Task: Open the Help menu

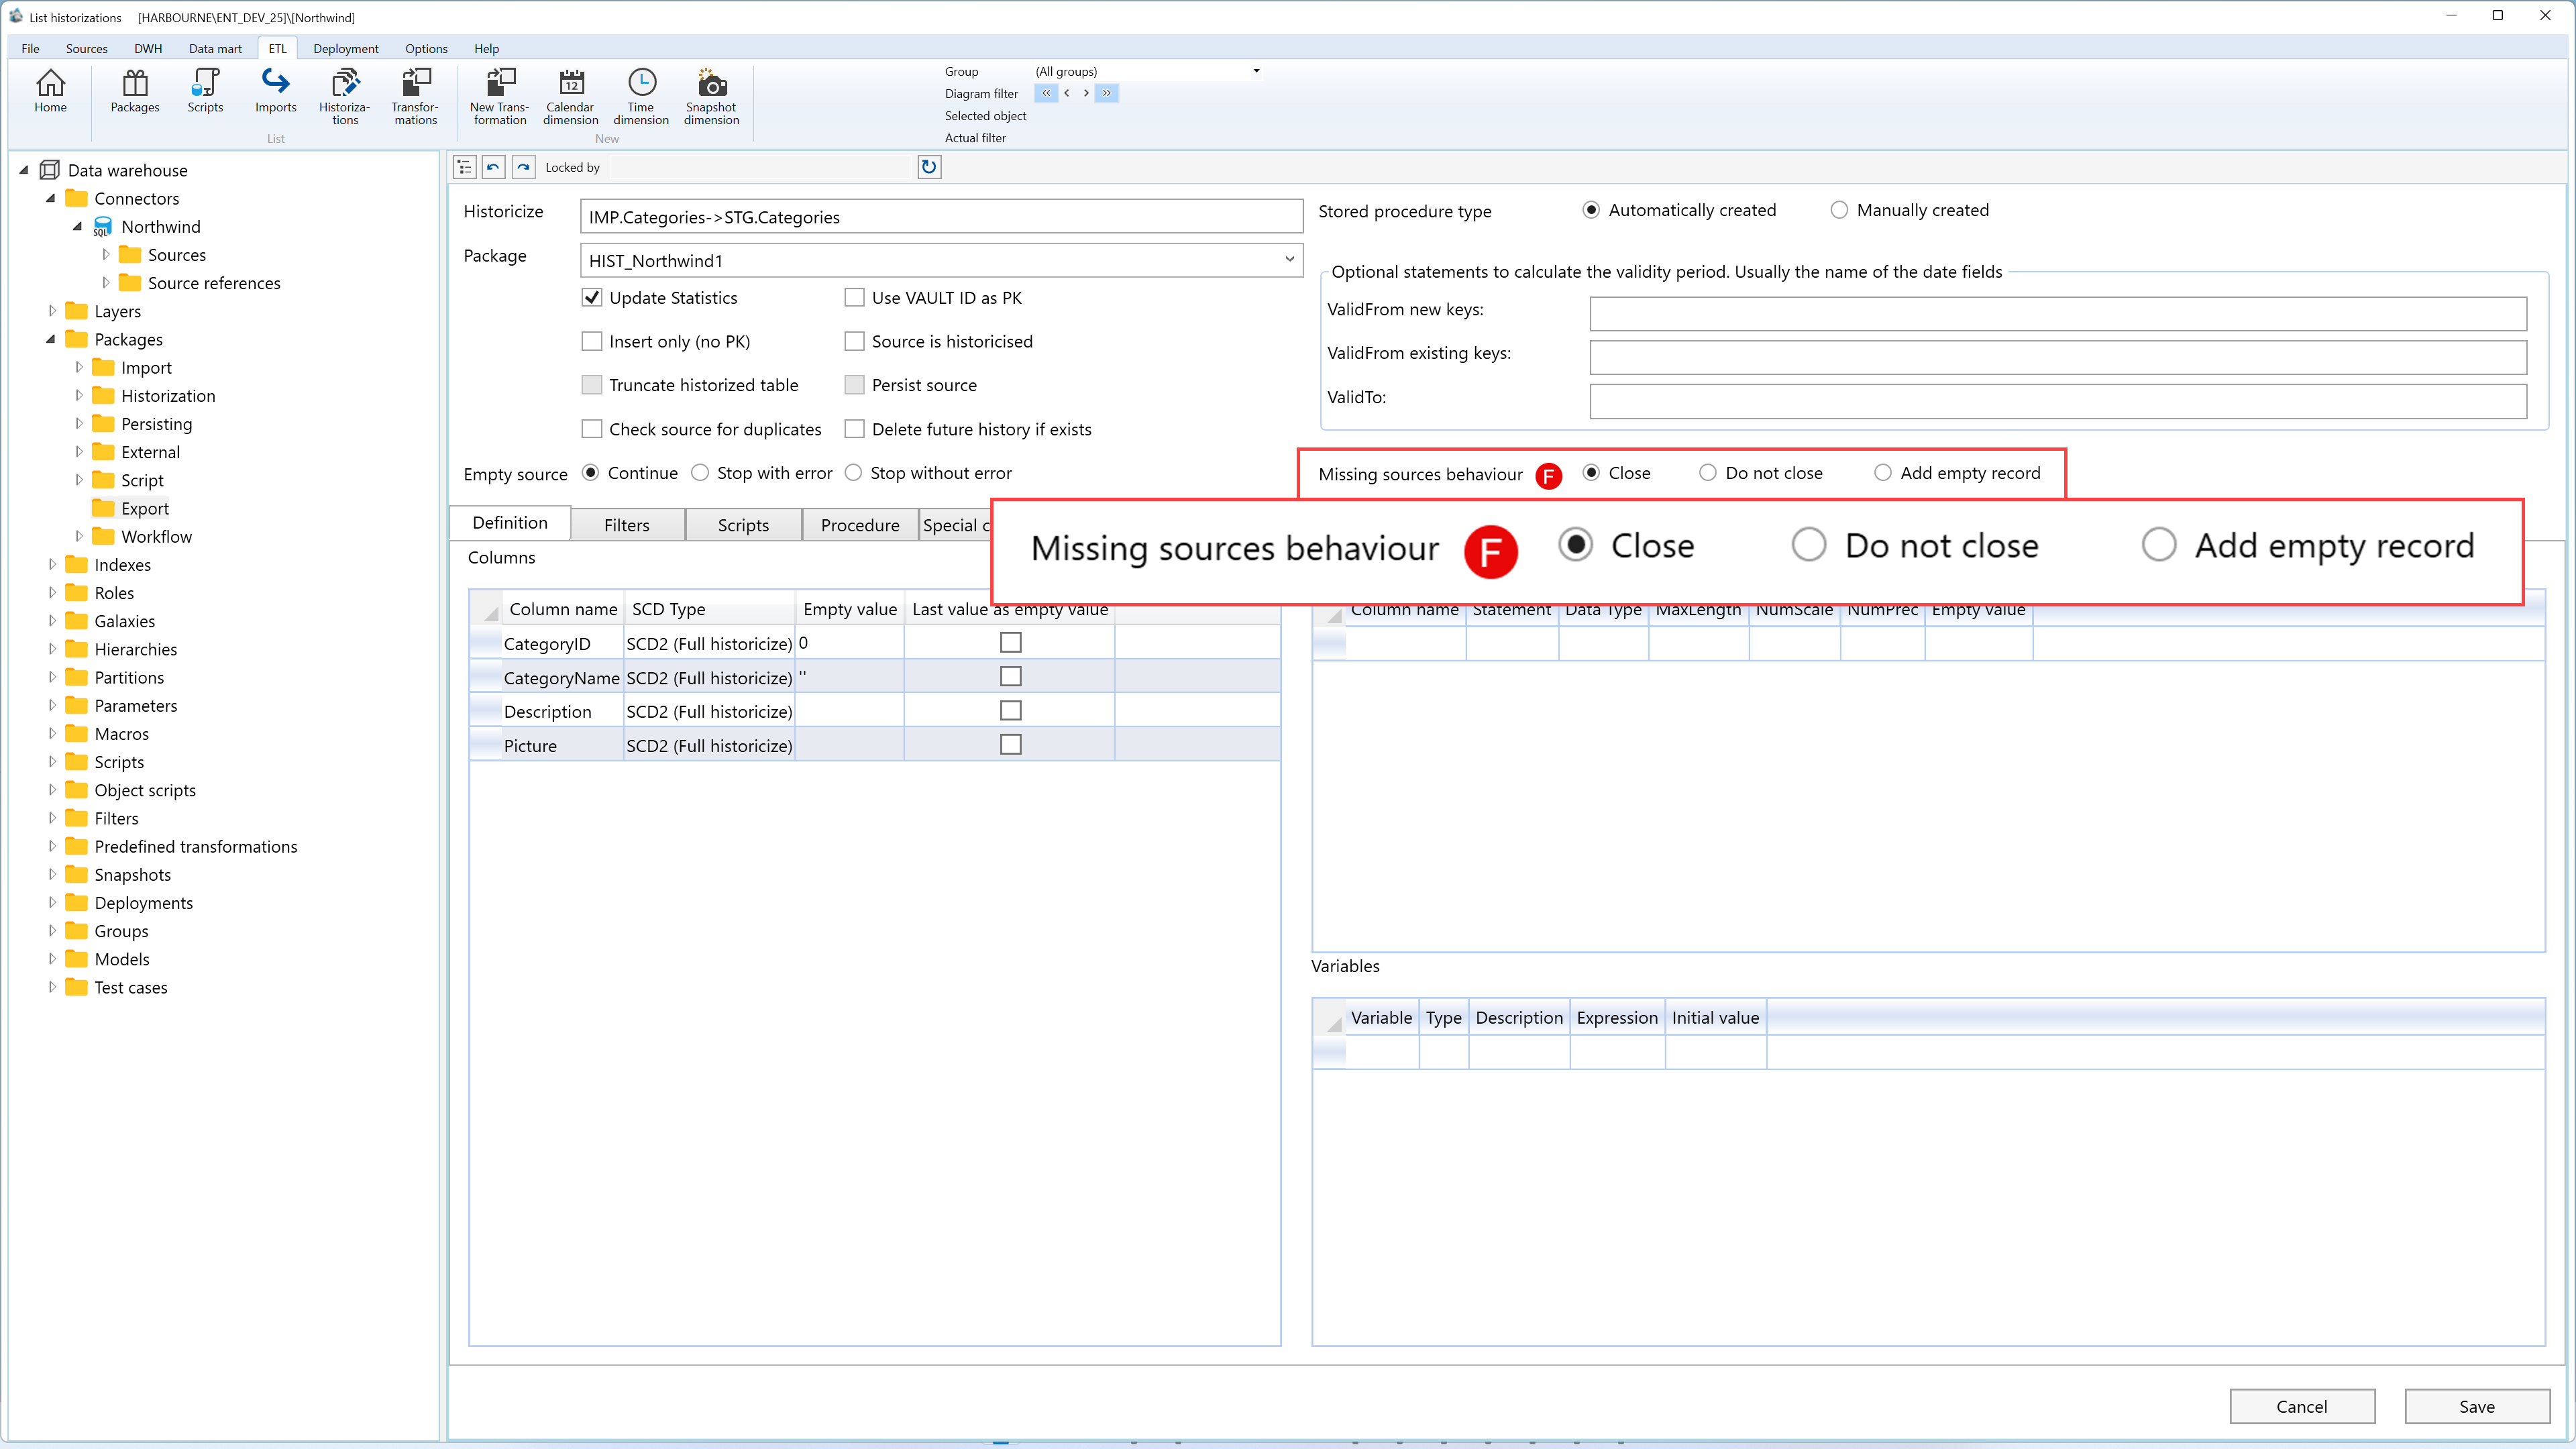Action: click(486, 48)
